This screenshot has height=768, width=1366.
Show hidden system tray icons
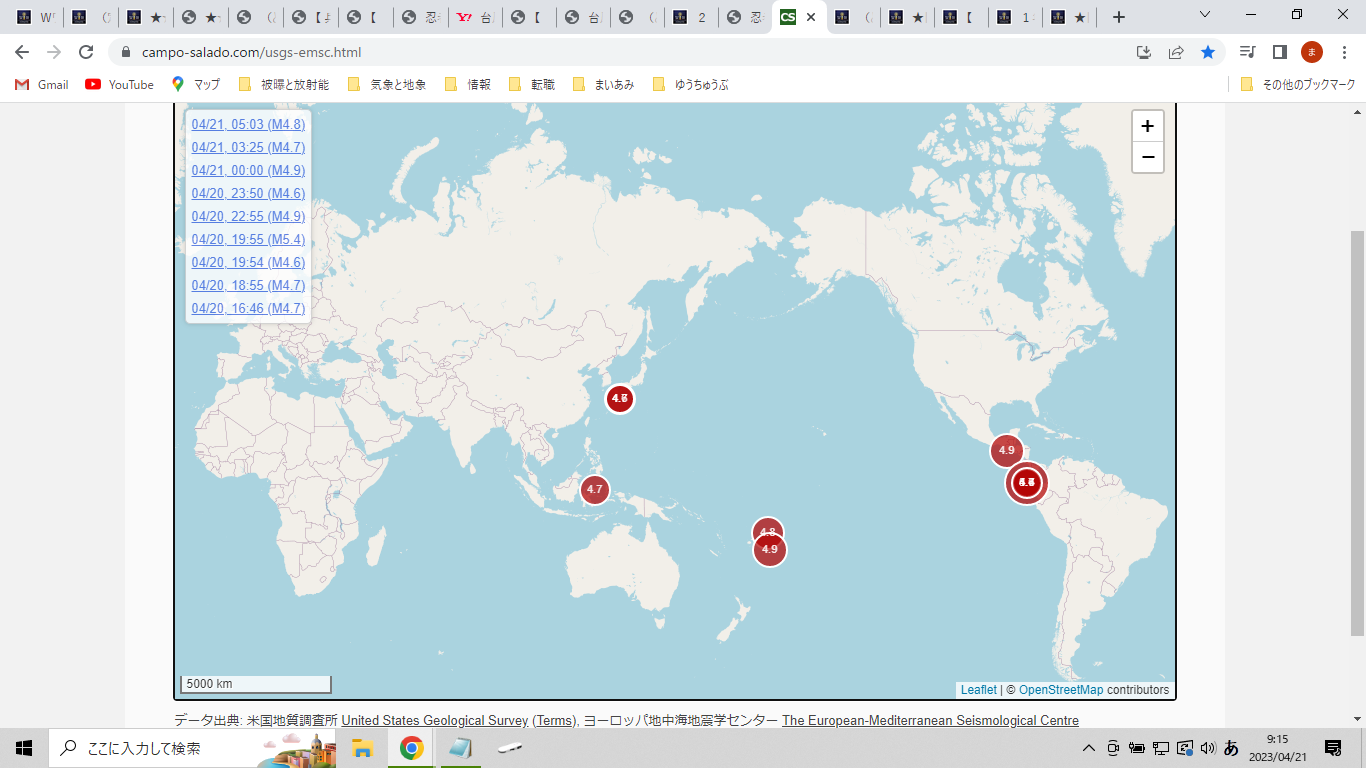coord(1089,748)
